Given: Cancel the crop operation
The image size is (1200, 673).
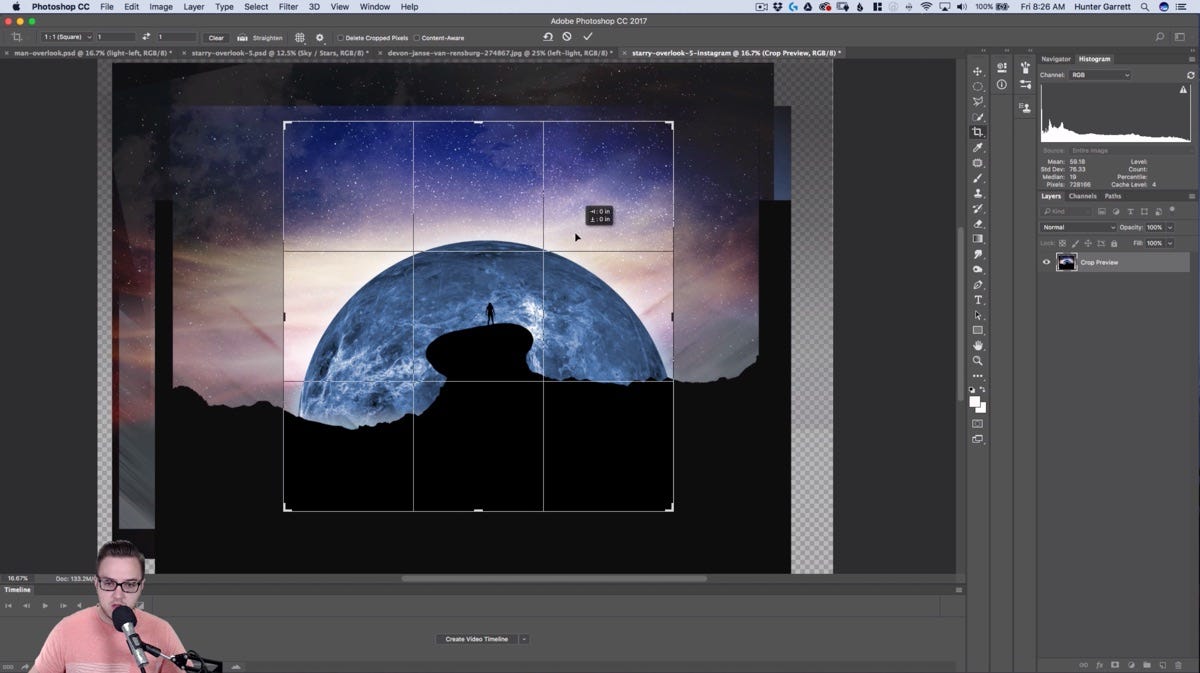Looking at the screenshot, I should (x=567, y=37).
